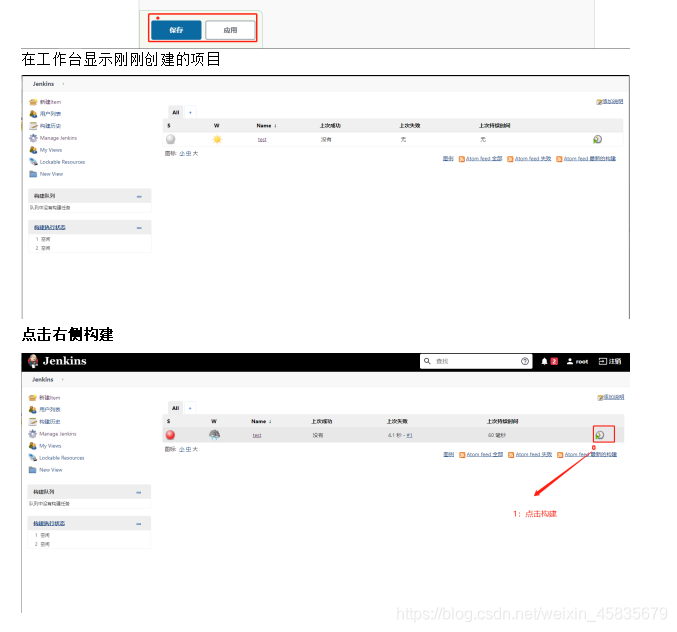677x632 pixels.
Task: Open 用户列表 users icon in upper Jenkins sidebar
Action: point(33,114)
